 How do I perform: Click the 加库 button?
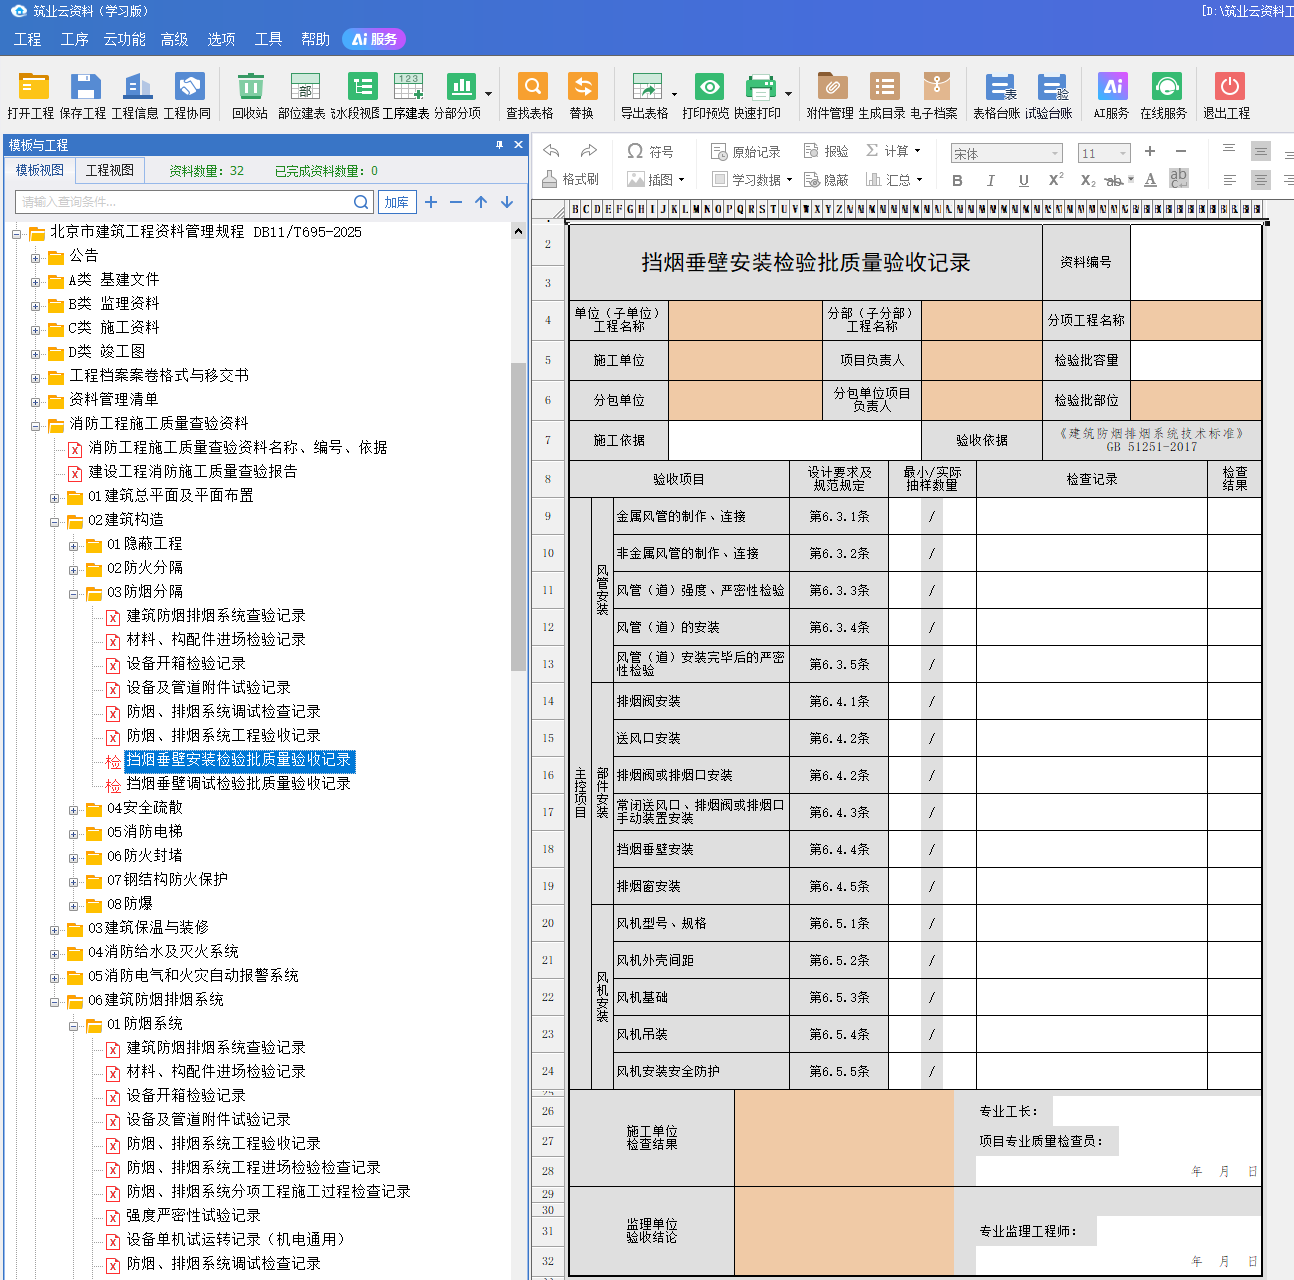pos(397,202)
